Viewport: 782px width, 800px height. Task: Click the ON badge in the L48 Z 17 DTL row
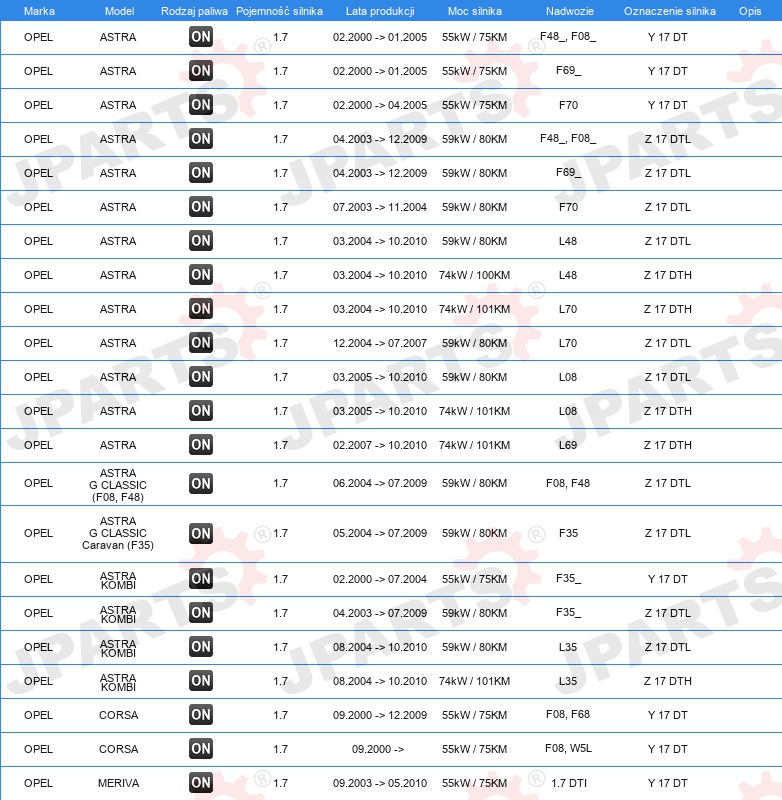pos(200,241)
